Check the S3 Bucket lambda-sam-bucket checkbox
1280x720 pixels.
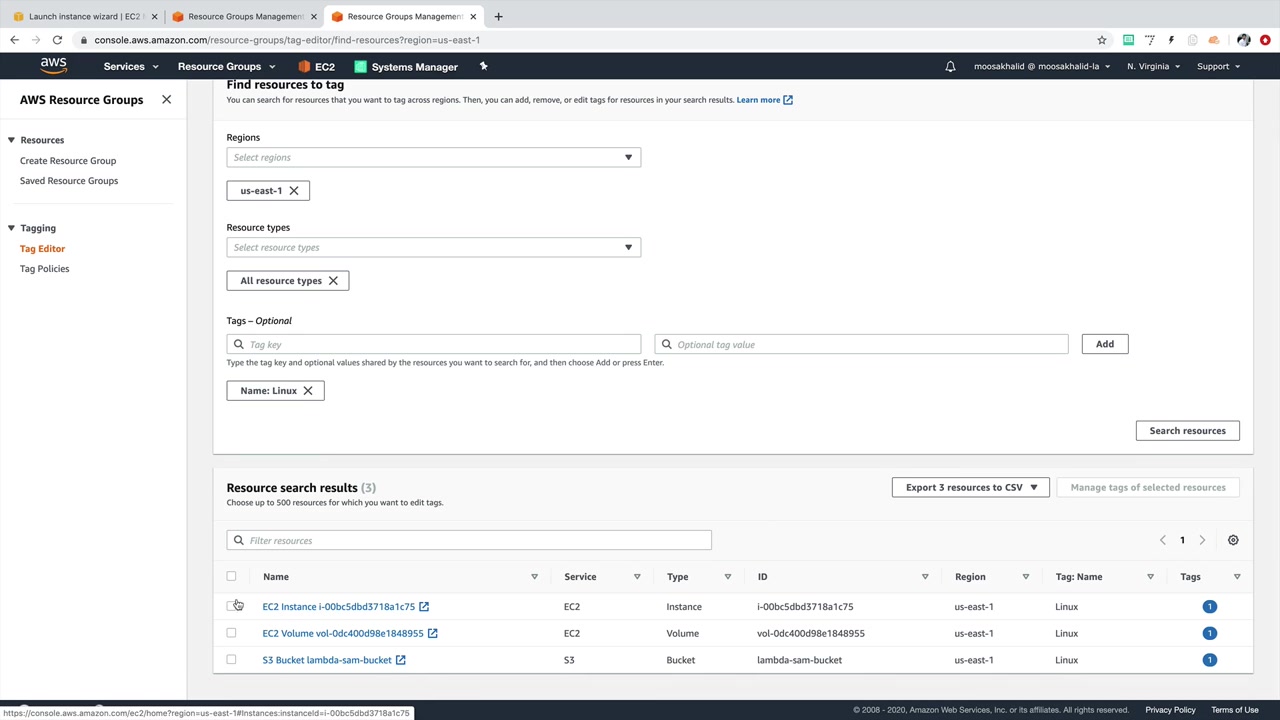coord(231,660)
